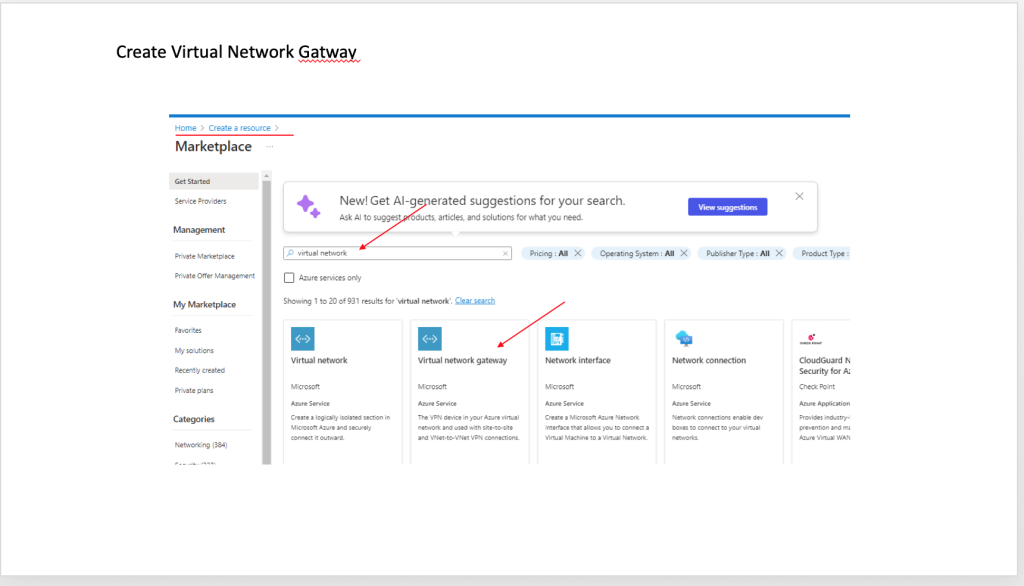Enable the Azure services only checkbox
This screenshot has height=586, width=1024.
pyautogui.click(x=289, y=277)
